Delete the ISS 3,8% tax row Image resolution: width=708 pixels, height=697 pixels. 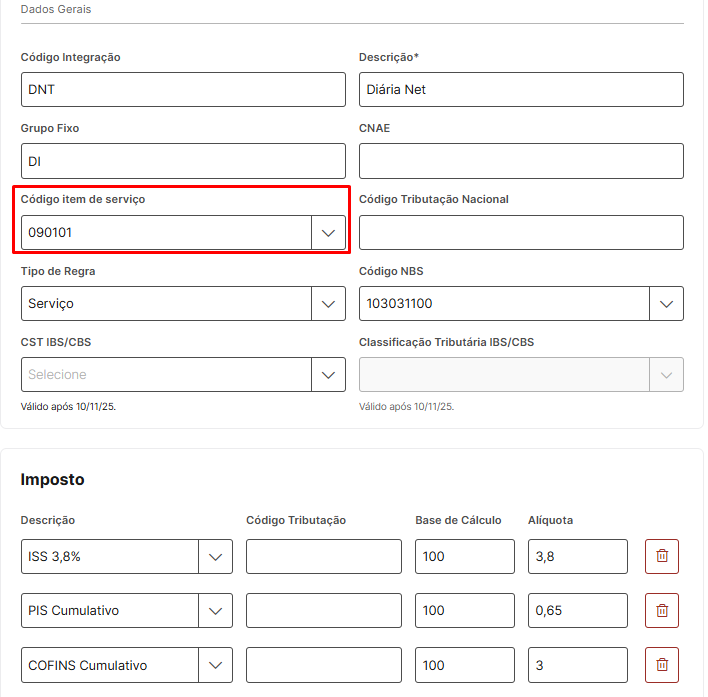[x=661, y=557]
